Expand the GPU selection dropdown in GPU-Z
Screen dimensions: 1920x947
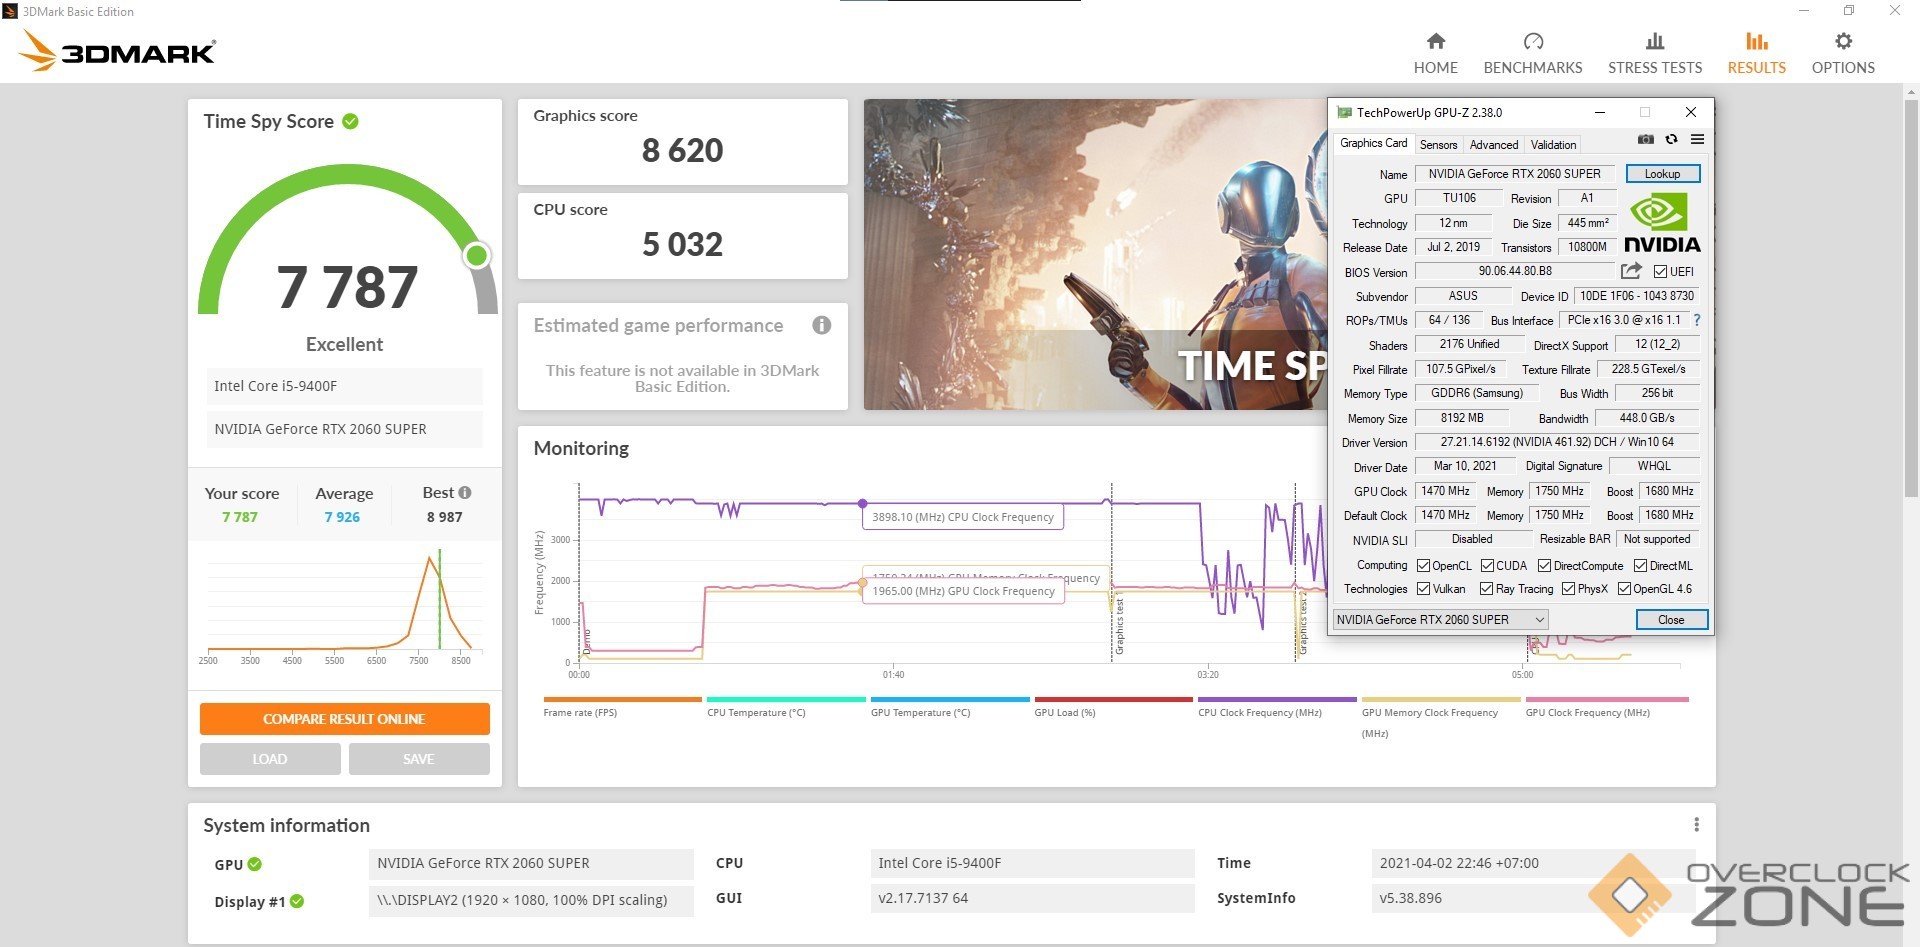tap(1539, 620)
